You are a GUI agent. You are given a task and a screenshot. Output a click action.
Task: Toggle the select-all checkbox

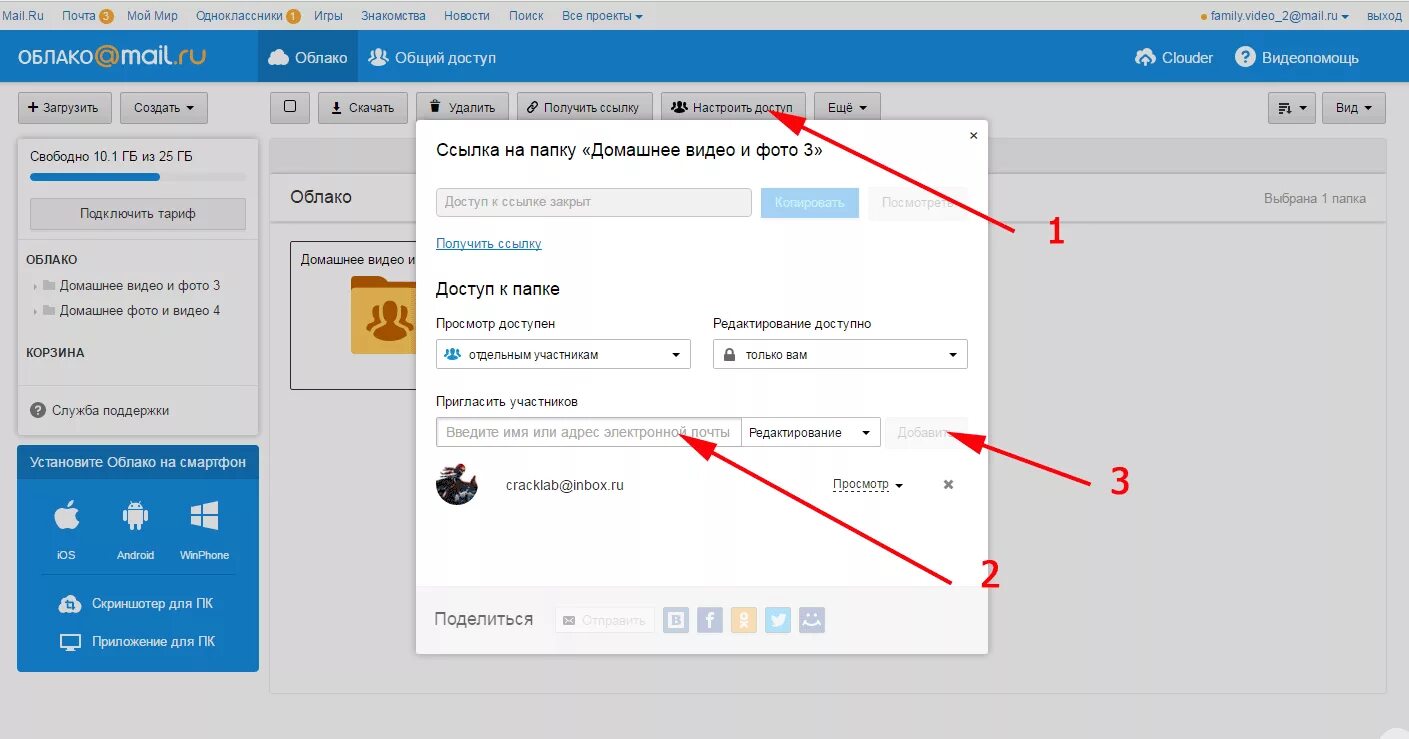tap(290, 107)
